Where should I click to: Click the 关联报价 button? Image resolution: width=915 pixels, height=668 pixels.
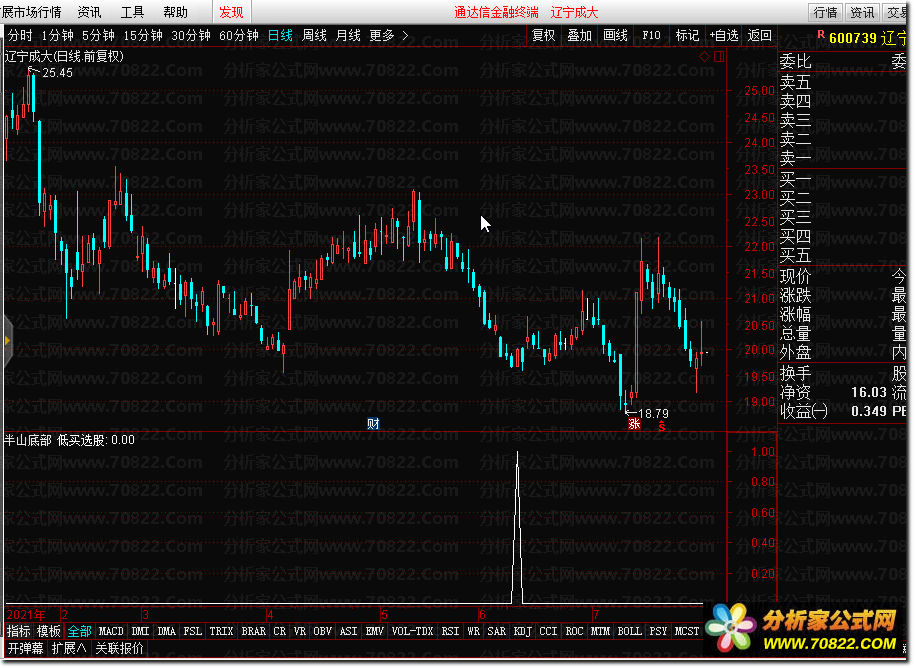(x=119, y=648)
